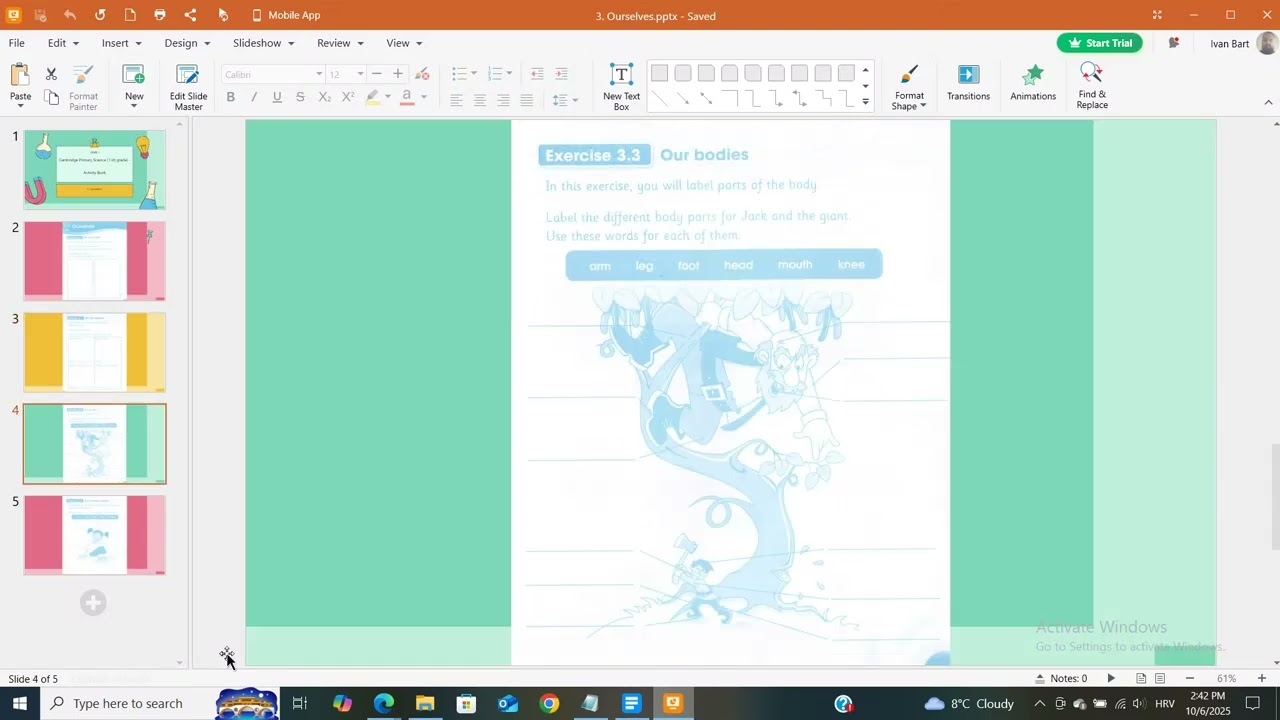Open the File menu
1280x720 pixels.
coord(17,43)
